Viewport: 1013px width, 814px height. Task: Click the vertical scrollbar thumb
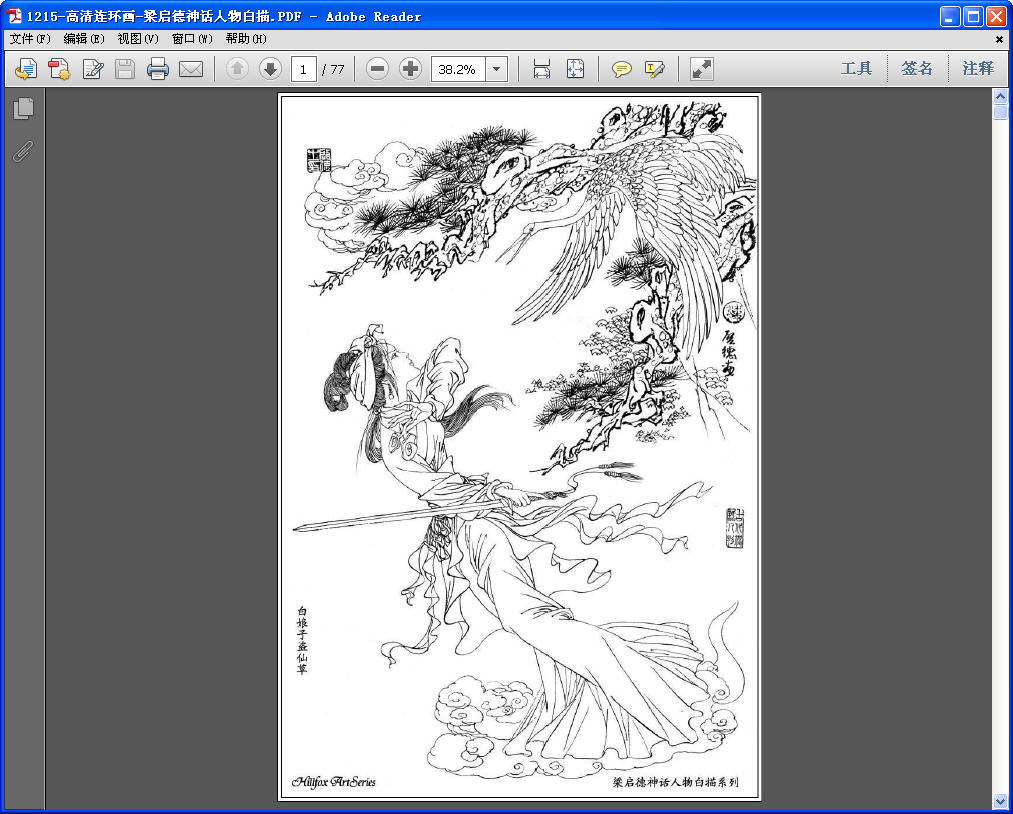[1000, 112]
